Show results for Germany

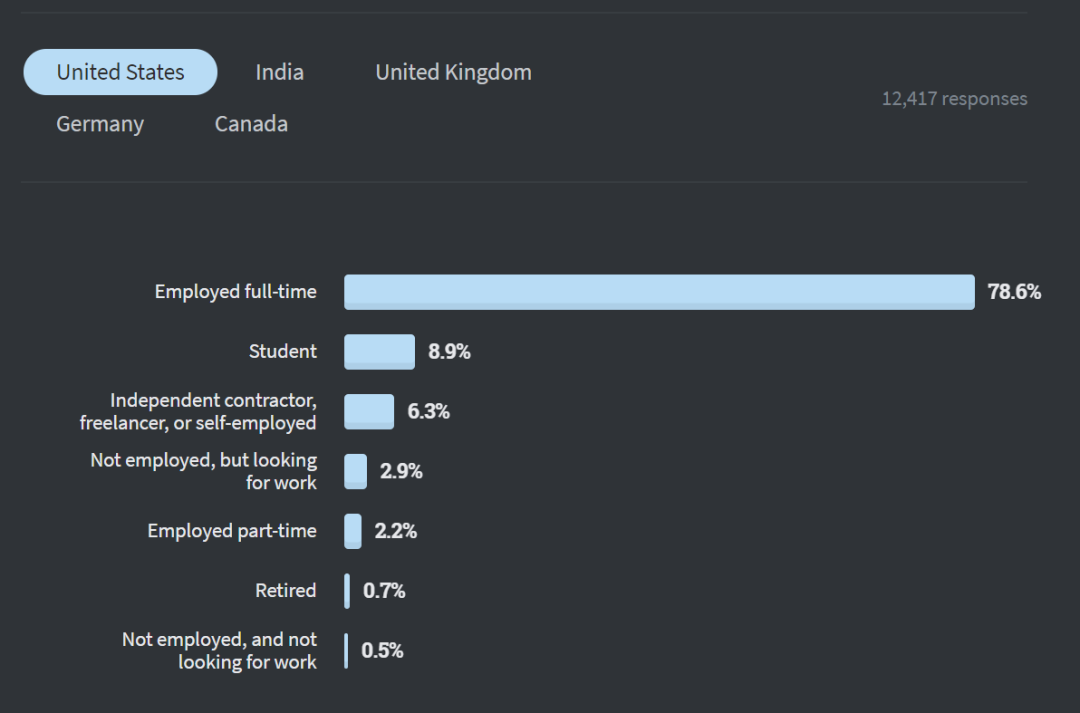coord(100,124)
